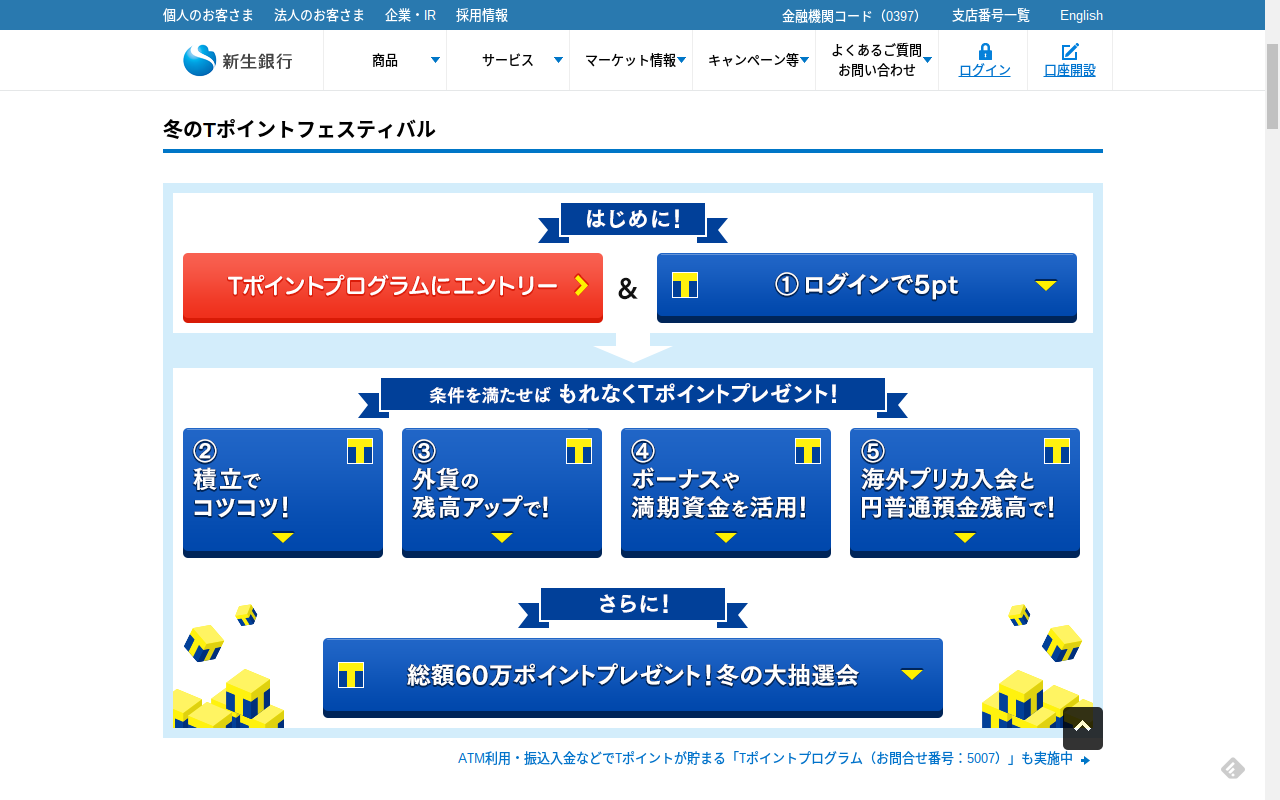
Task: Open the よくあるご質問 お問い合わせ menu
Action: pos(877,60)
